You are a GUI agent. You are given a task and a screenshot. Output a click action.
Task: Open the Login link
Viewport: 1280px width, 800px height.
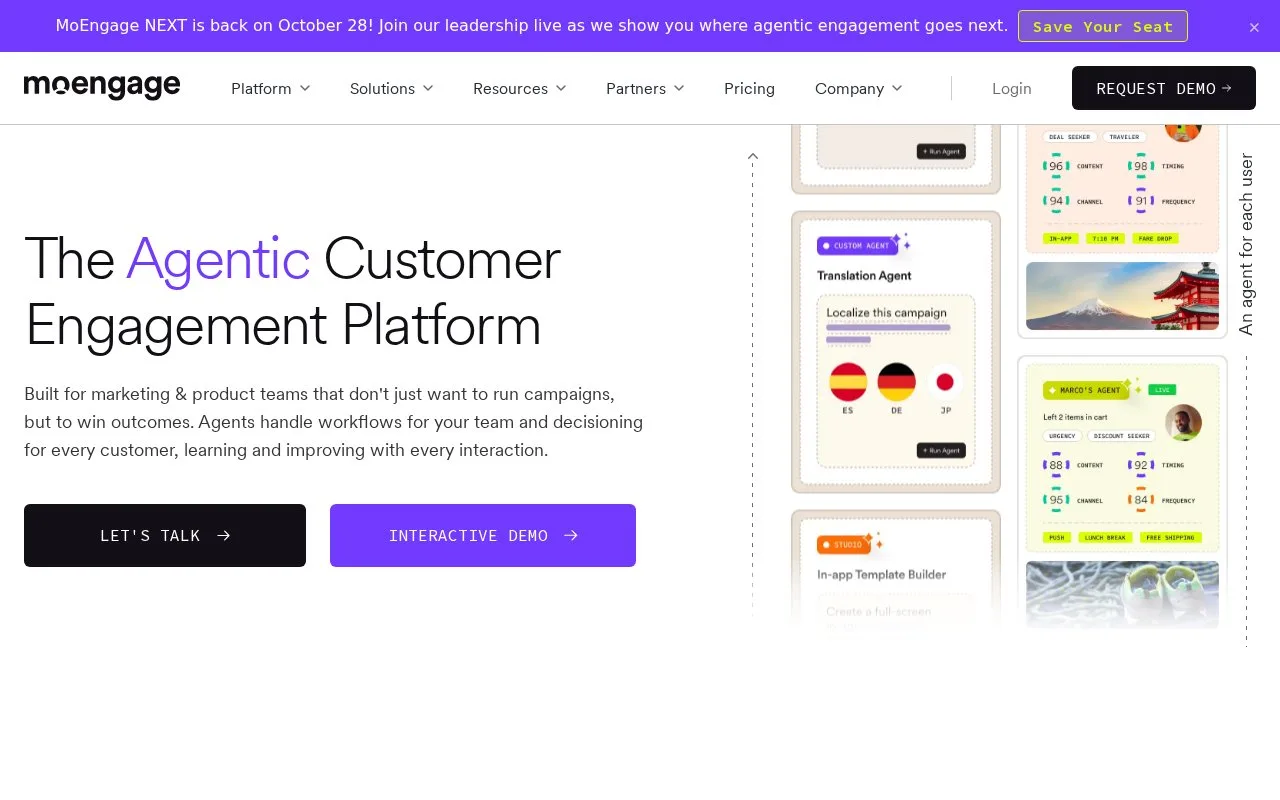[1012, 88]
